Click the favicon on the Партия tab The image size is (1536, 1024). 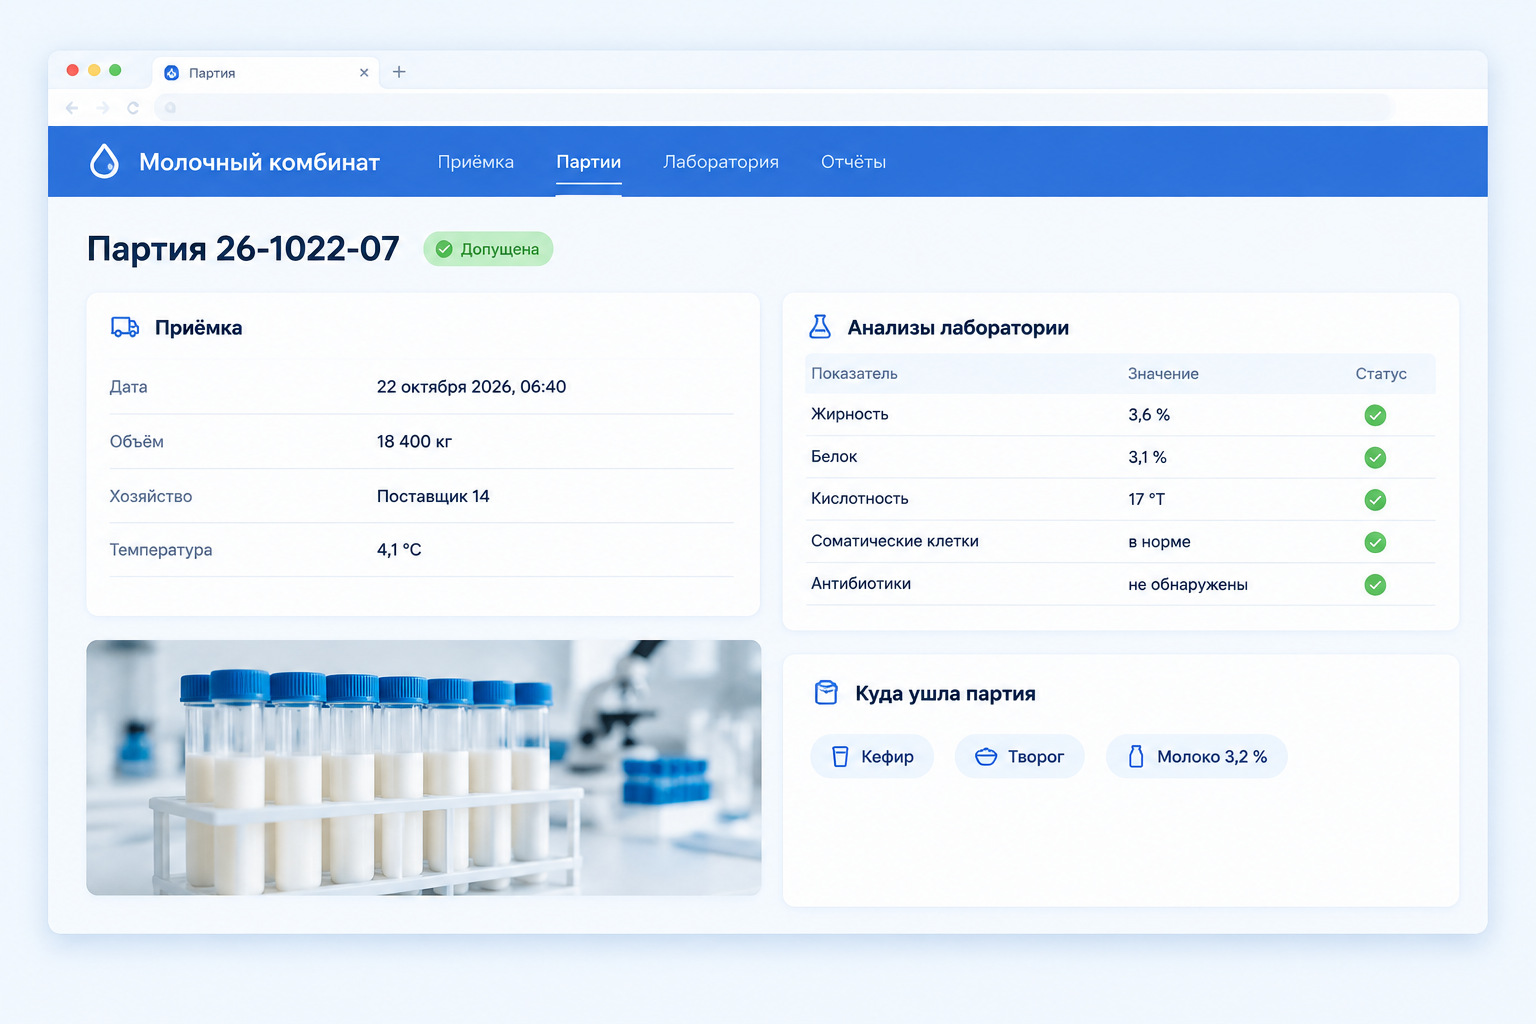[172, 73]
